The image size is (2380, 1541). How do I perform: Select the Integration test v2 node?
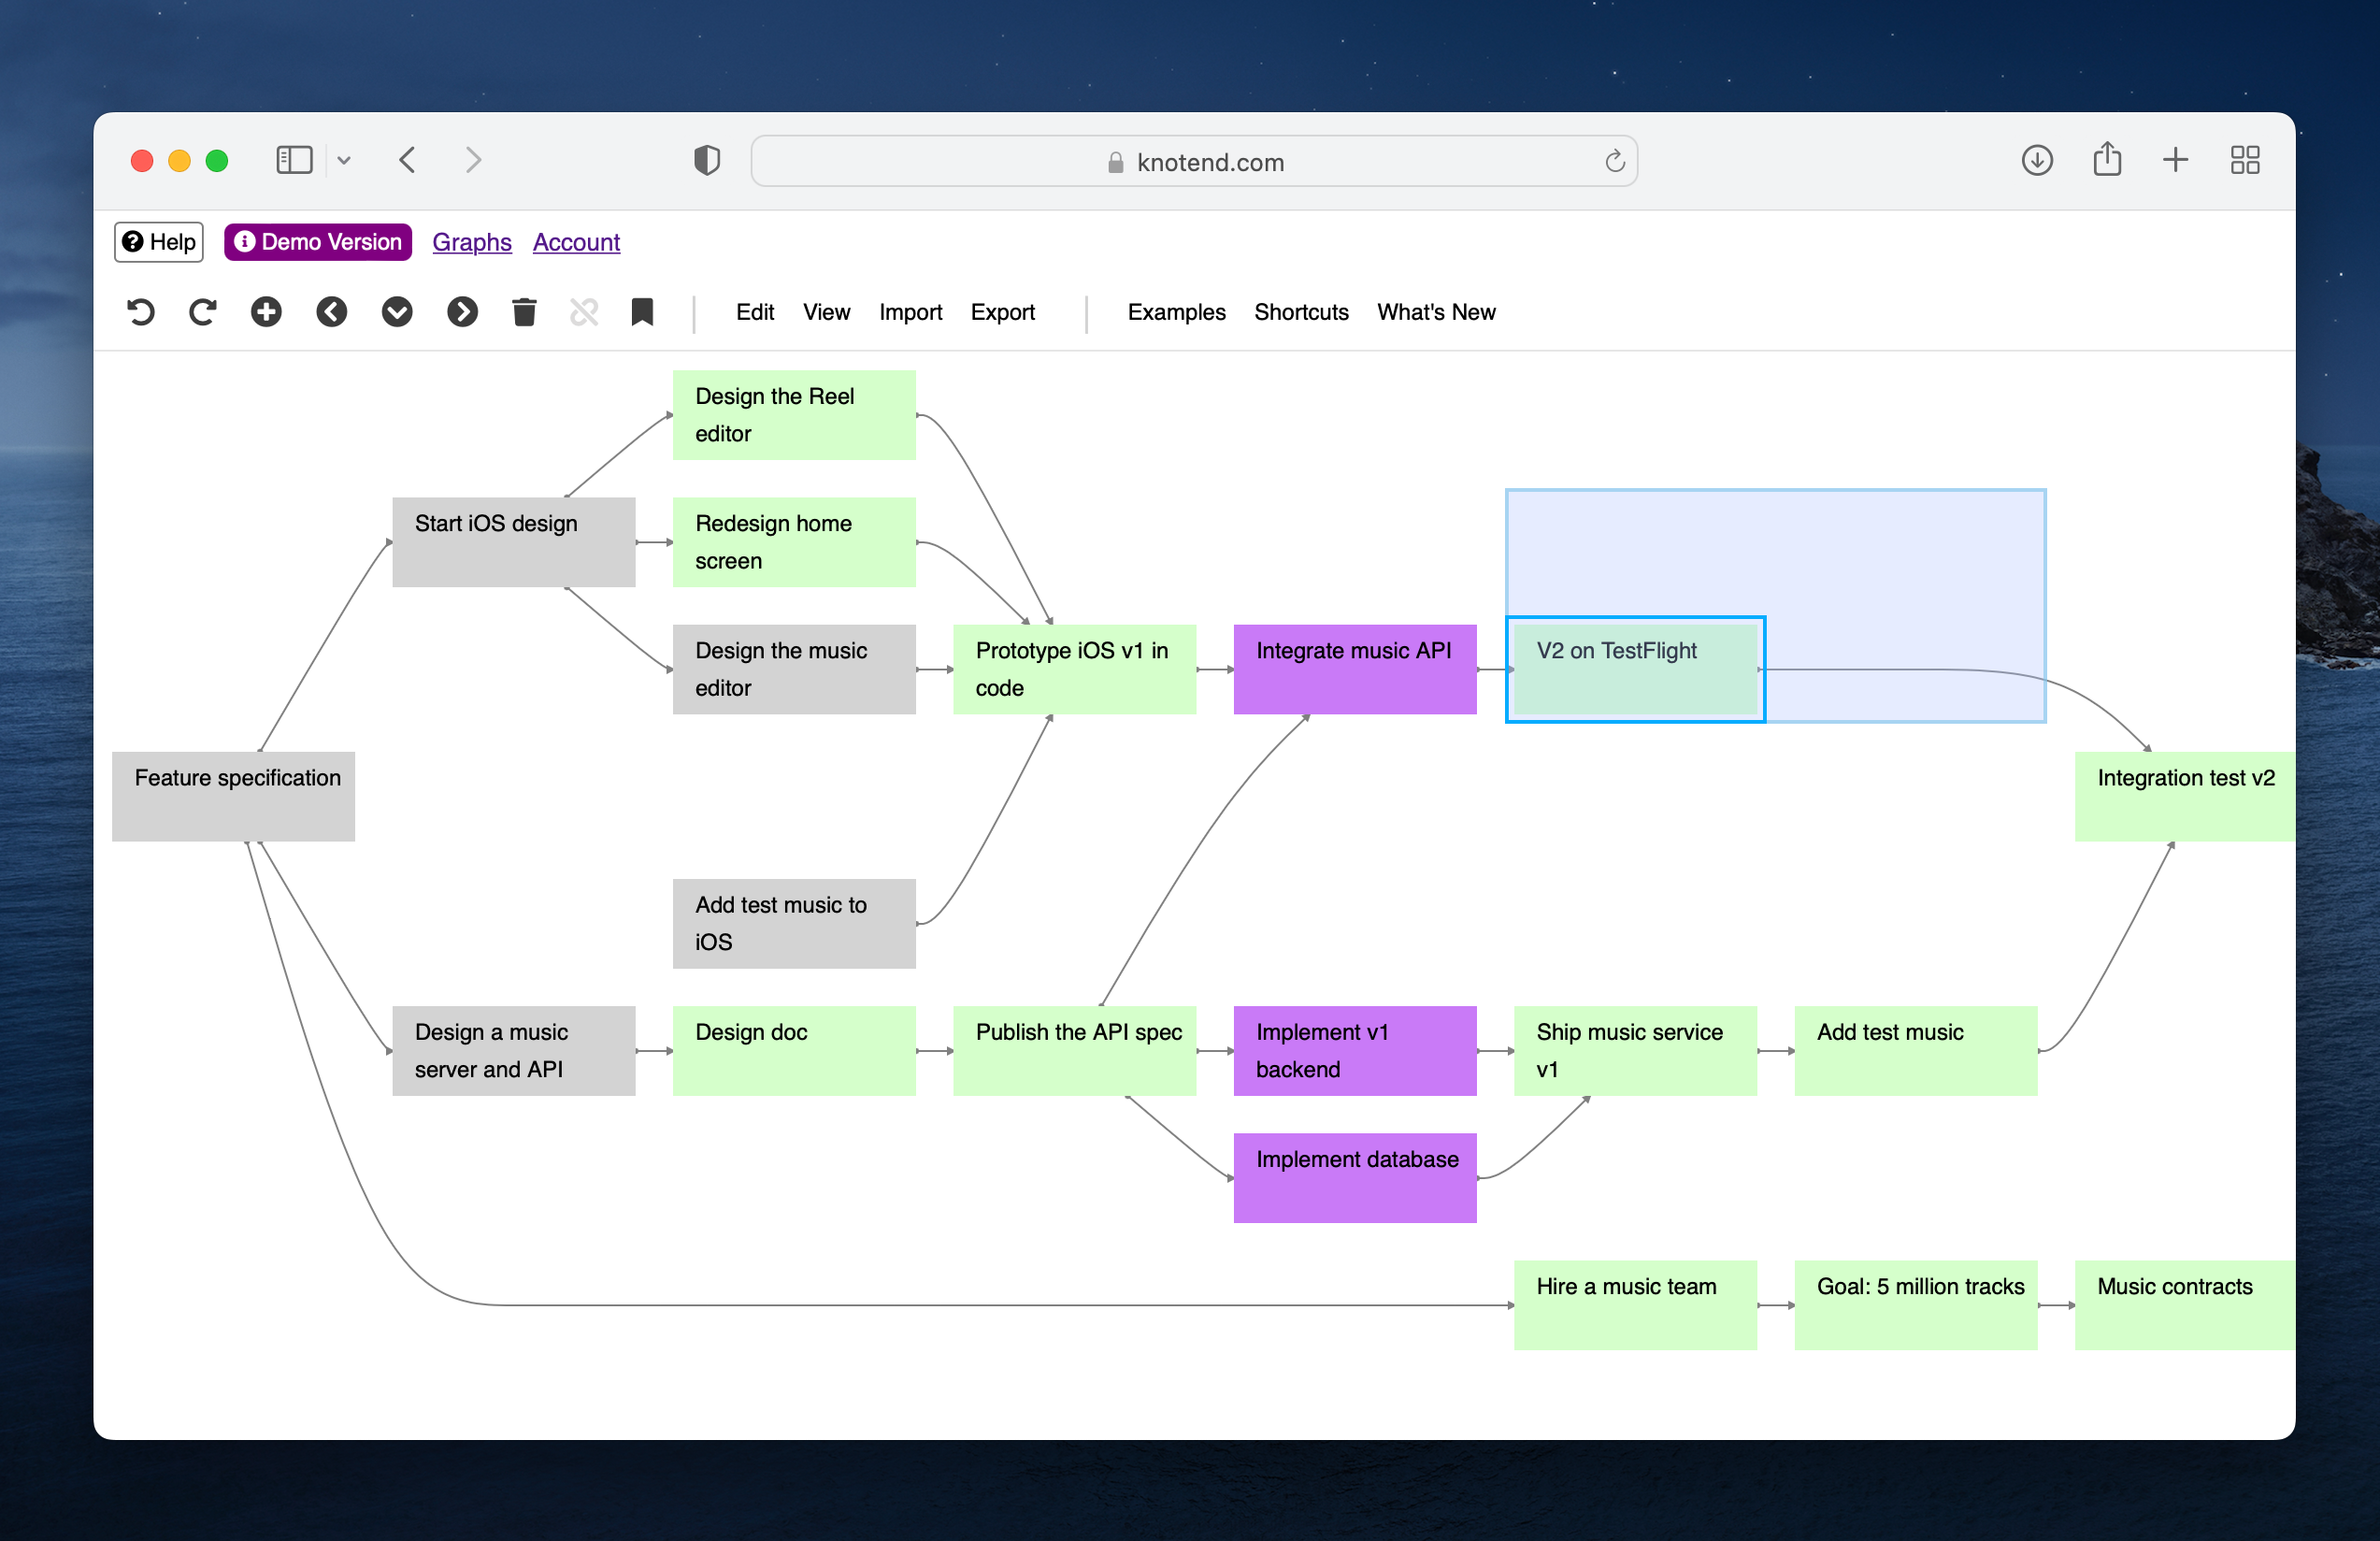(2185, 796)
